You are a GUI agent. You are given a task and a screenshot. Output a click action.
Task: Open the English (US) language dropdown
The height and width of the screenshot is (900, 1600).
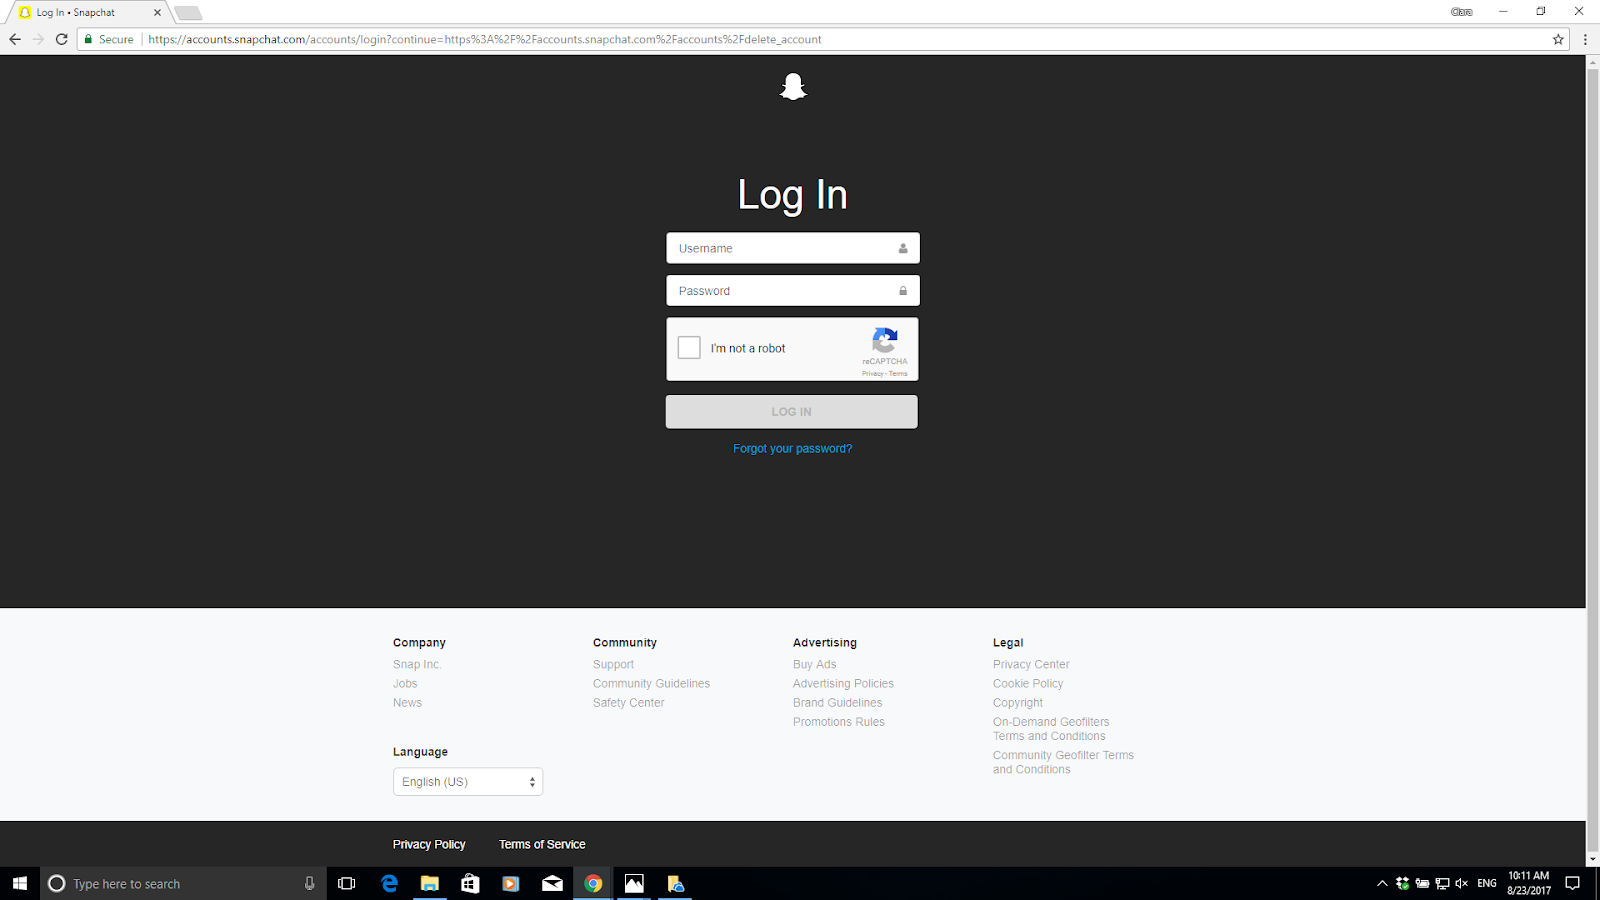pos(468,782)
